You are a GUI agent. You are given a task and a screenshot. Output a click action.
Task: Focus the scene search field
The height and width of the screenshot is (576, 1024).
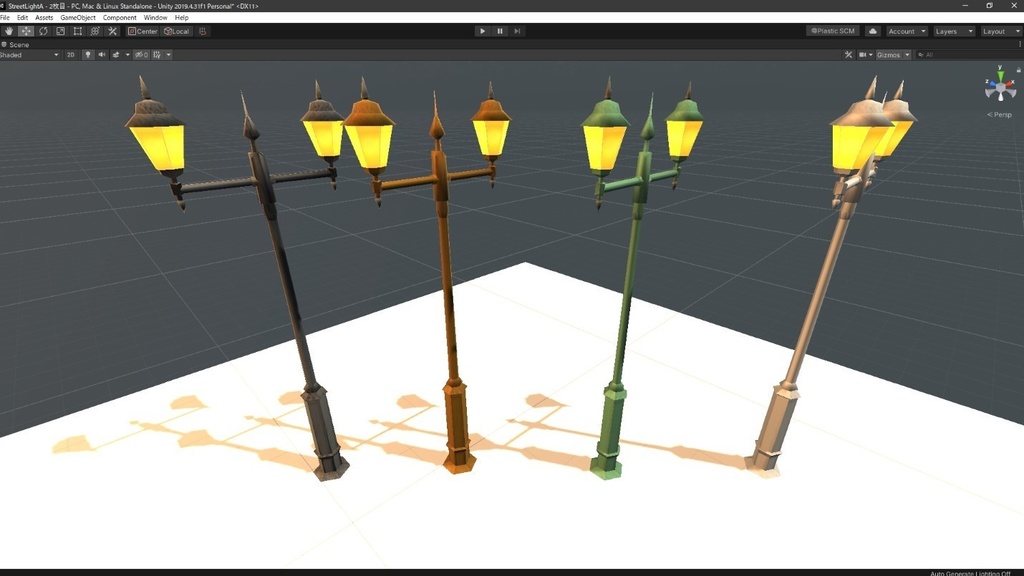pos(968,55)
